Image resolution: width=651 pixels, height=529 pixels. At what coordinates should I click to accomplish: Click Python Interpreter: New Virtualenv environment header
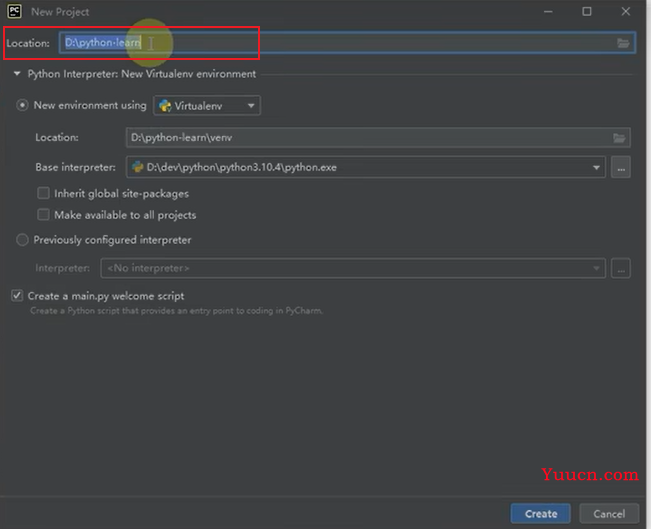(142, 74)
